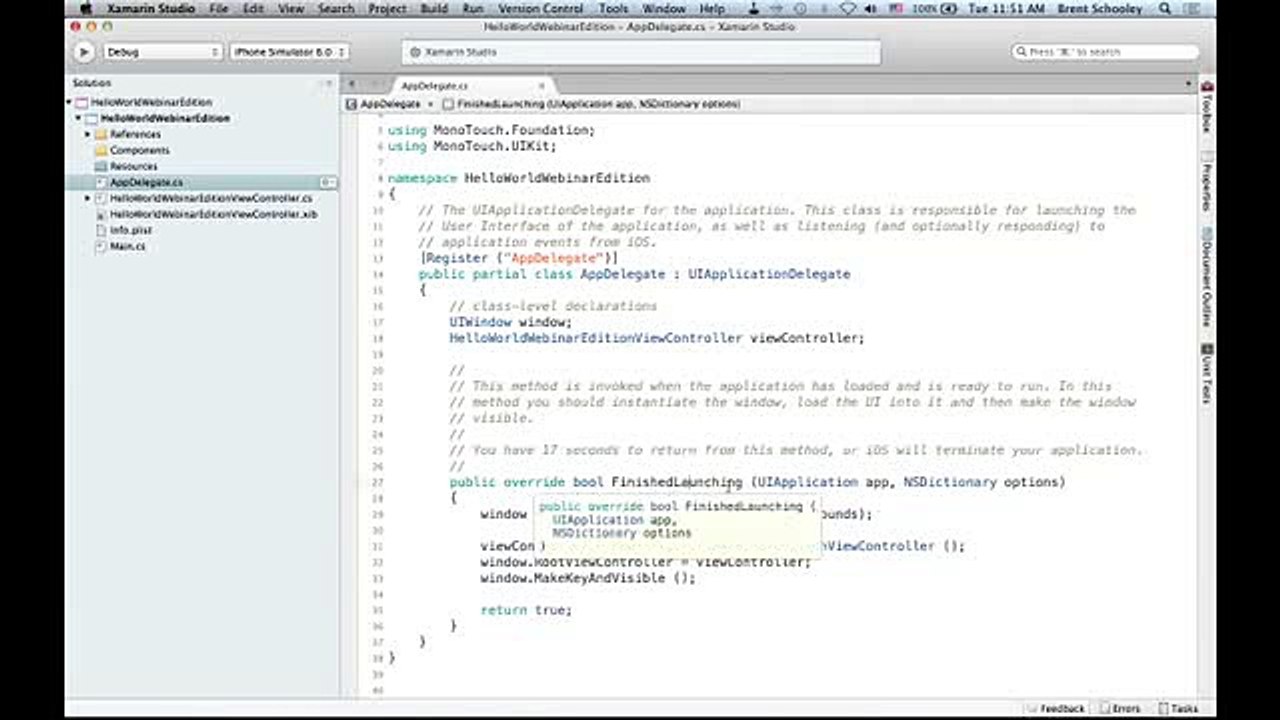Close the AppDelegate.cs tab
The width and height of the screenshot is (1280, 720).
click(542, 86)
